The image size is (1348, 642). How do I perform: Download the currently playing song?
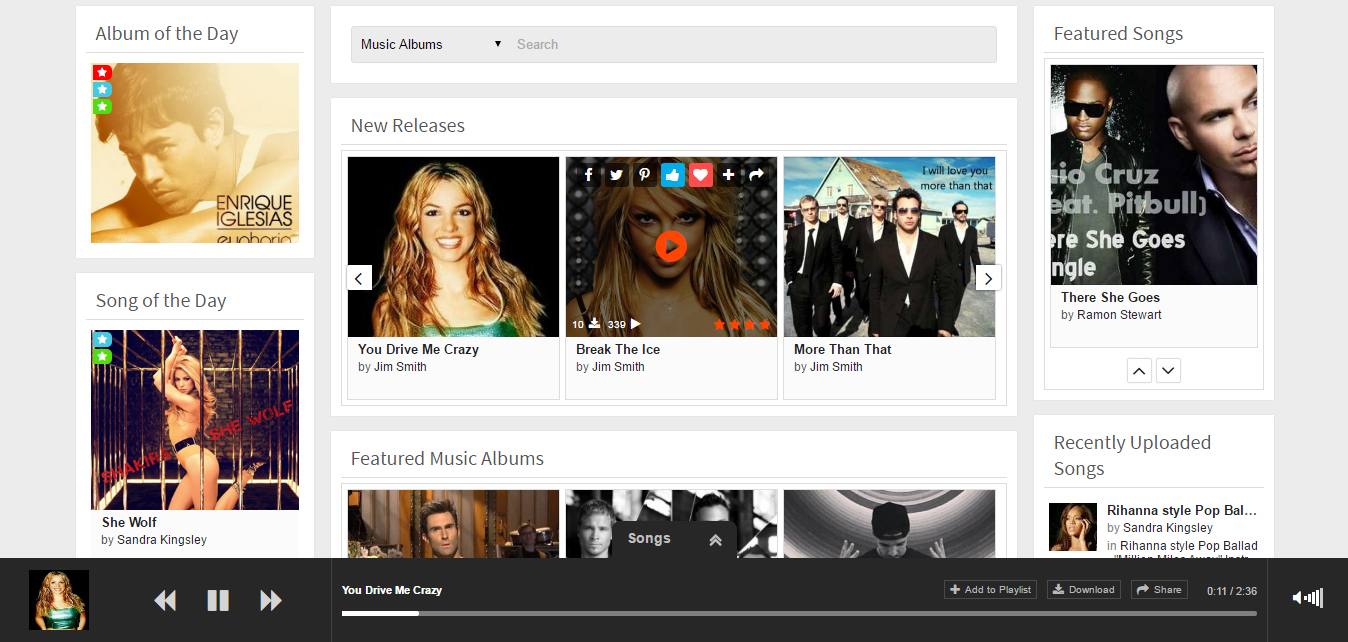point(1083,590)
